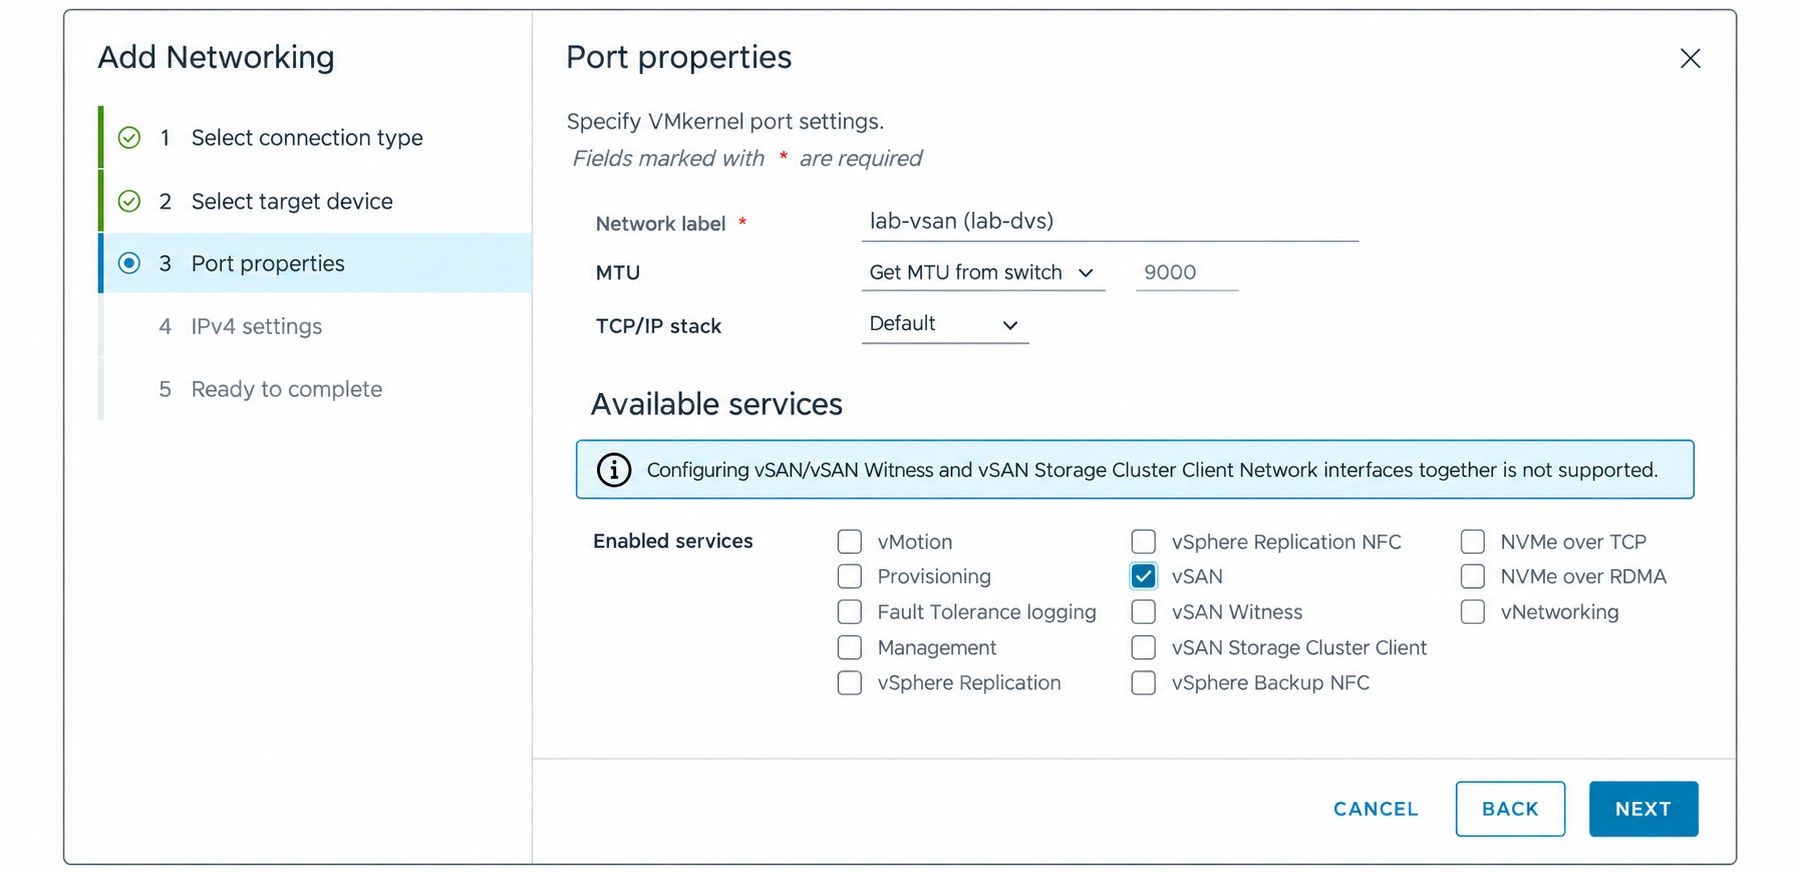Screen dimensions: 1798x875
Task: Click the text Specify VMkernel port settings
Action: point(725,121)
